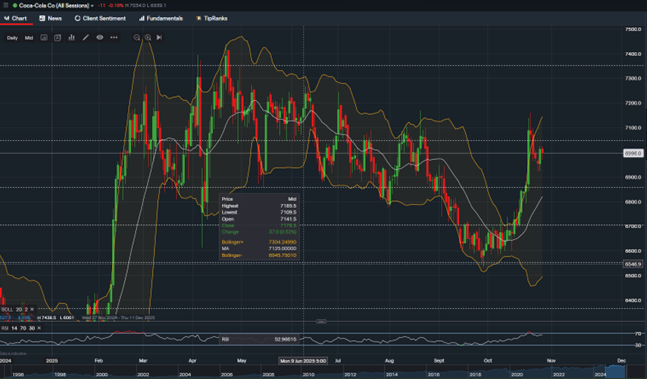Screen dimensions: 647x379
Task: Expand the Coca-Cola Co market dropdown arrow
Action: (92, 6)
